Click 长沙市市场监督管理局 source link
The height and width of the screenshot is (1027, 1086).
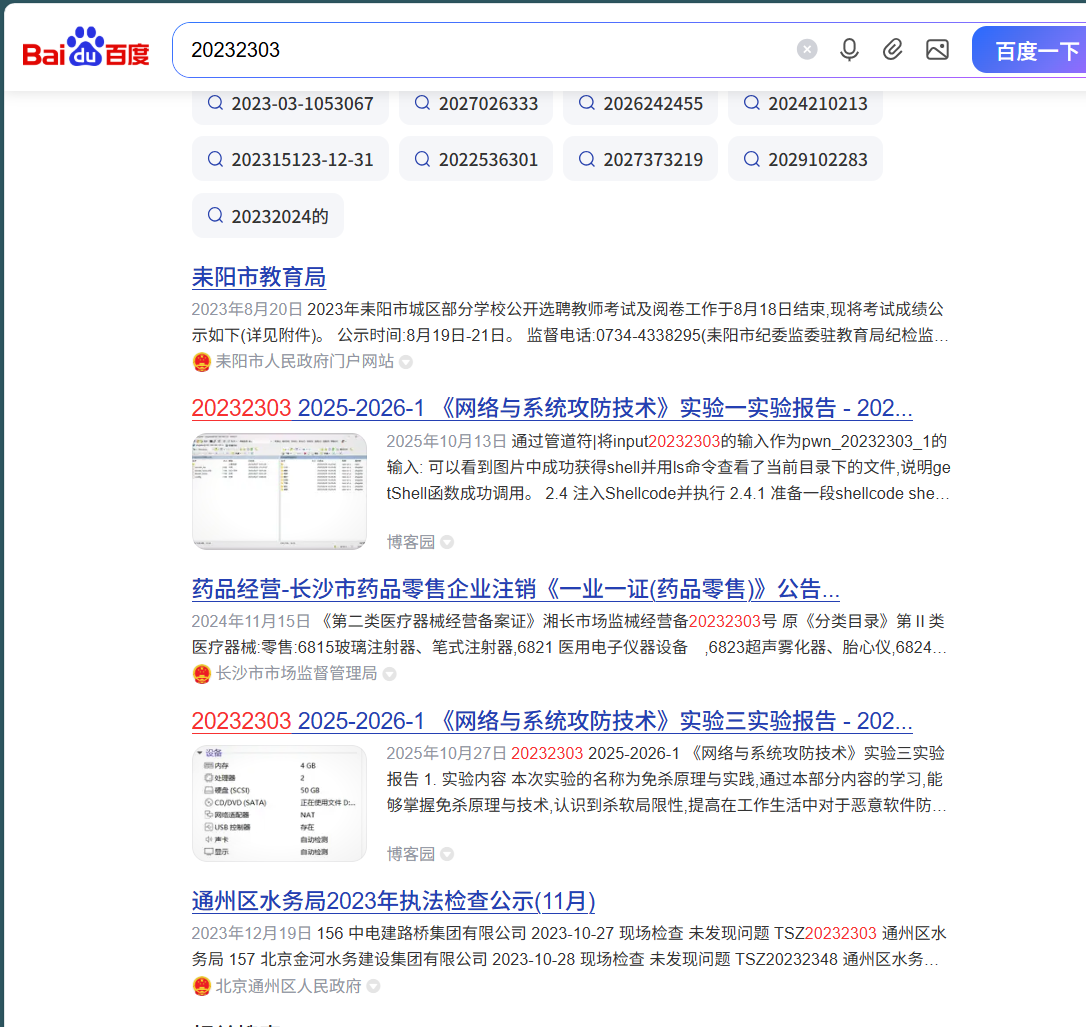[296, 673]
